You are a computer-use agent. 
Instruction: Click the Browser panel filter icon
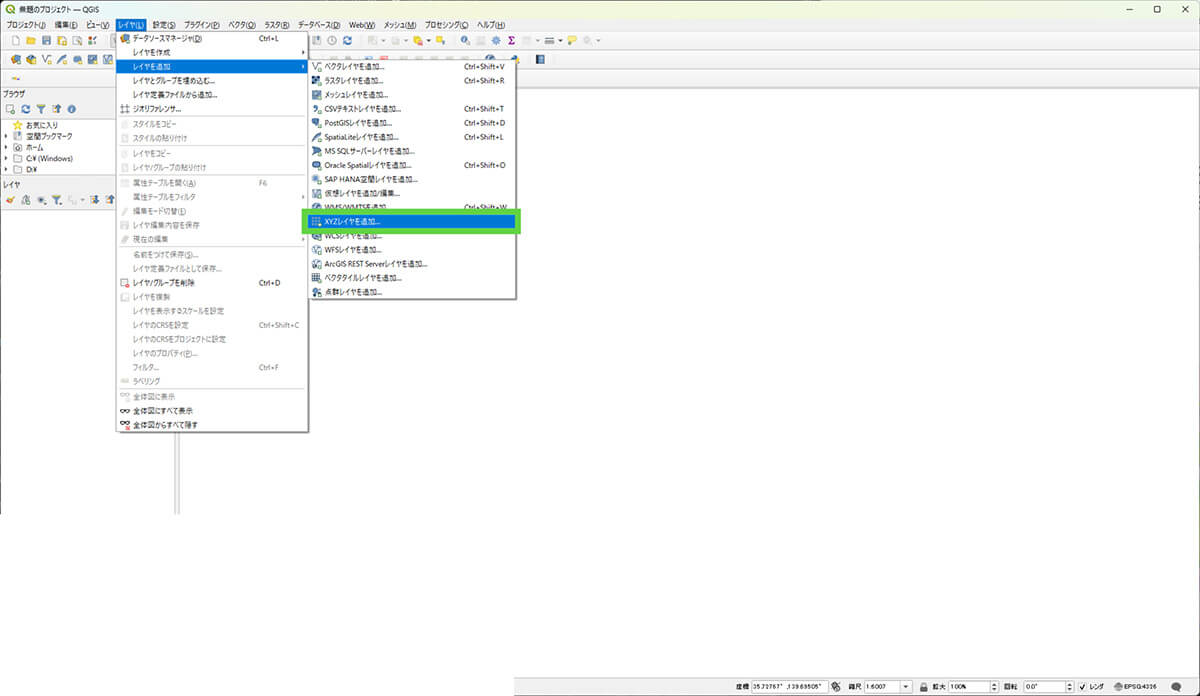coord(41,108)
